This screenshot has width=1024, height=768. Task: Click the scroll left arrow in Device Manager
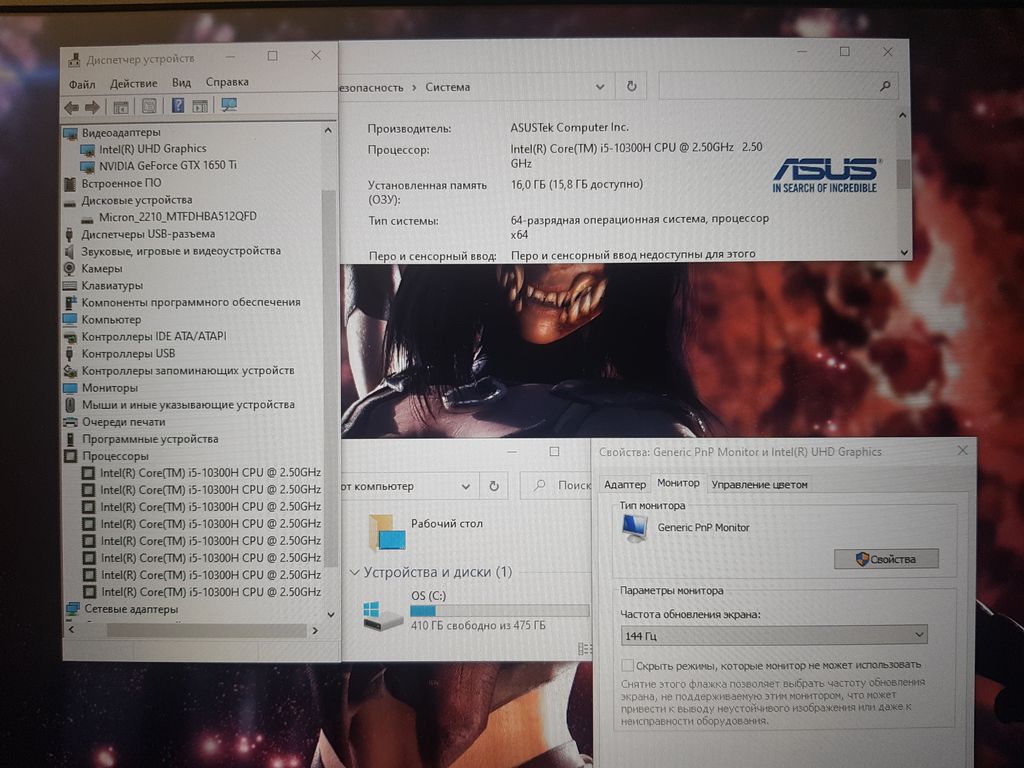pos(71,630)
